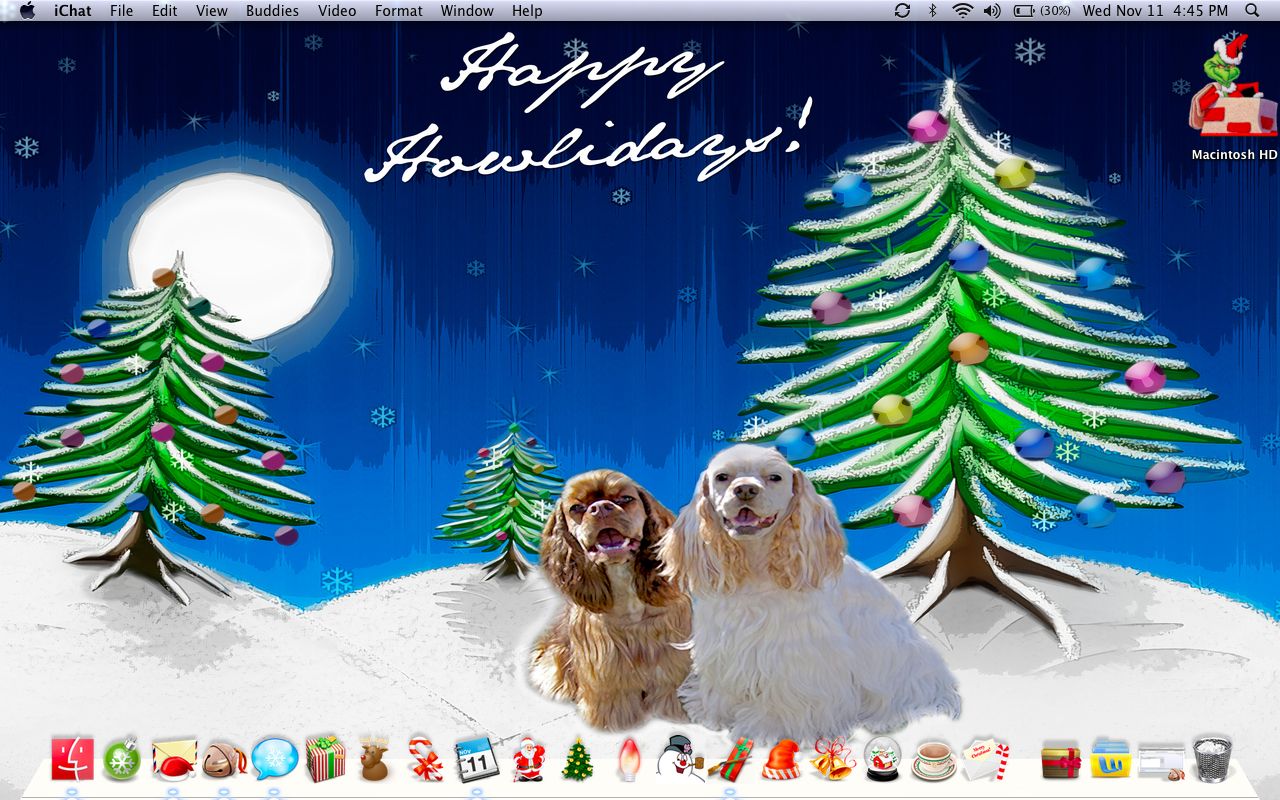Click the candy cane with bow icon

click(x=425, y=759)
